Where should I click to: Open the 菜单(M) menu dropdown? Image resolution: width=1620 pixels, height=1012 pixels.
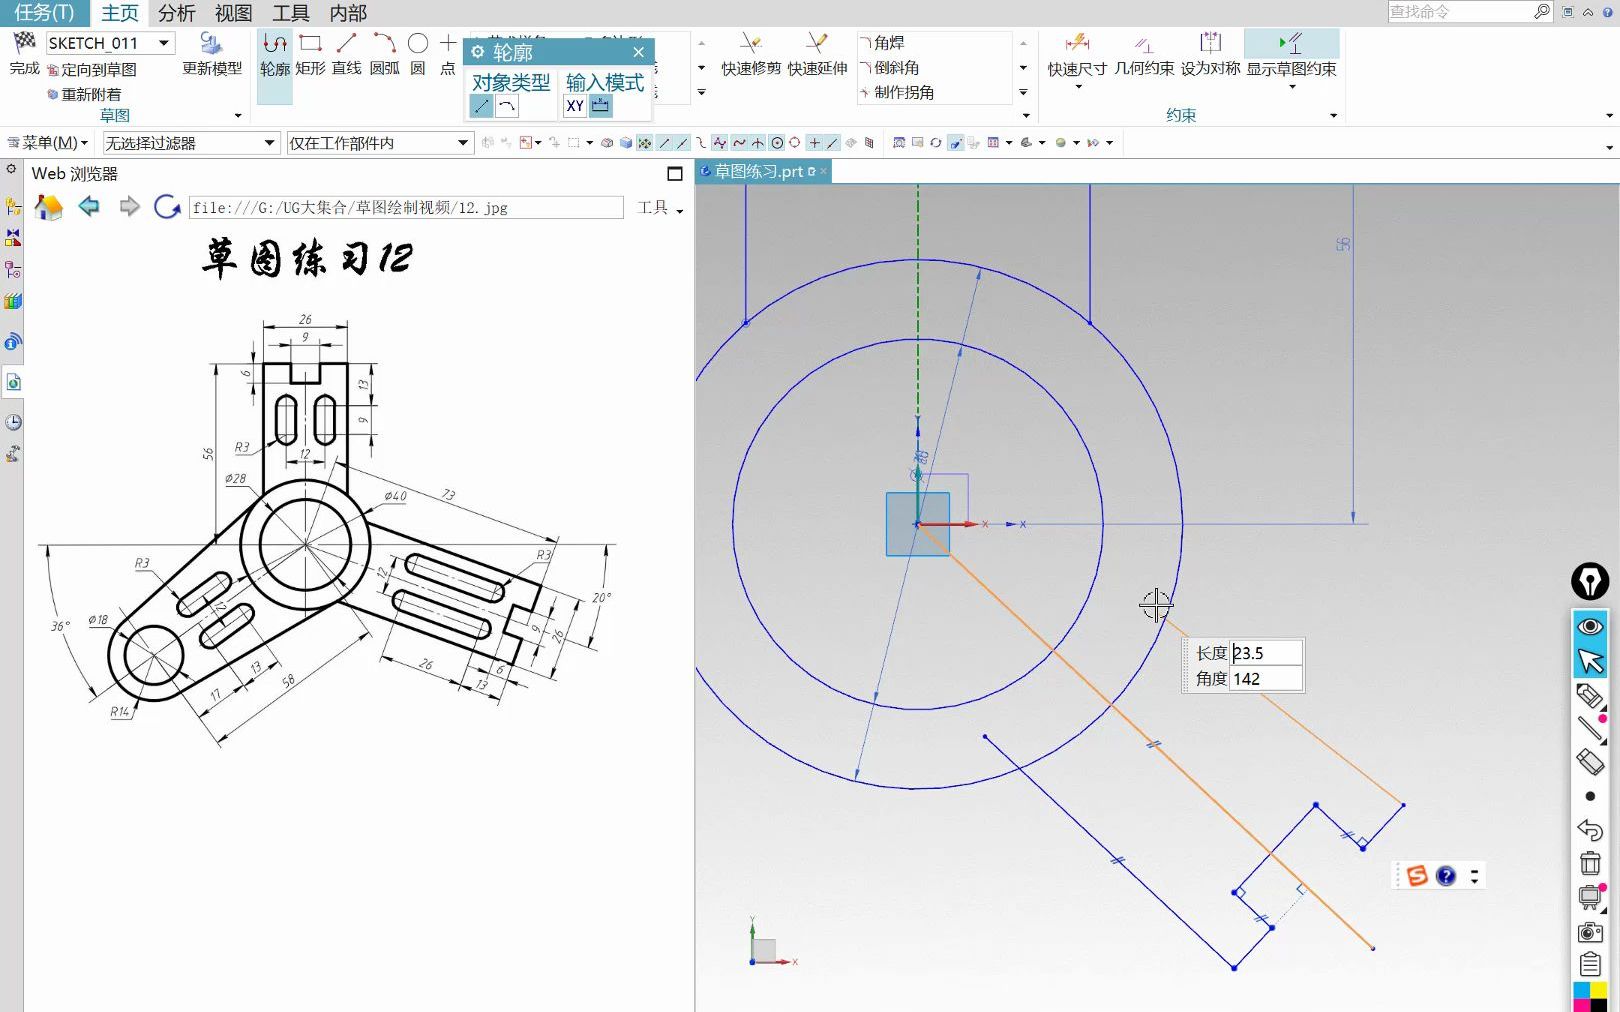pyautogui.click(x=48, y=143)
